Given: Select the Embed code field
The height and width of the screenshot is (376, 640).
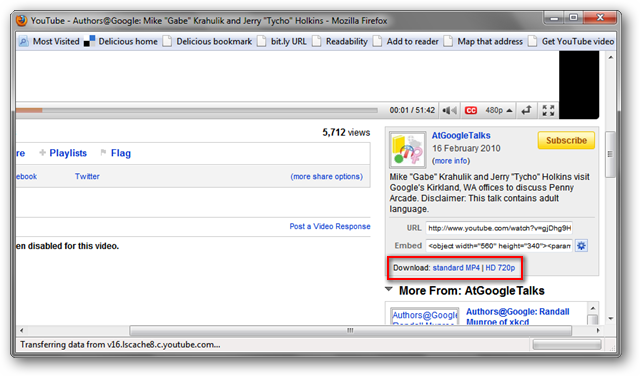Looking at the screenshot, I should pos(499,246).
